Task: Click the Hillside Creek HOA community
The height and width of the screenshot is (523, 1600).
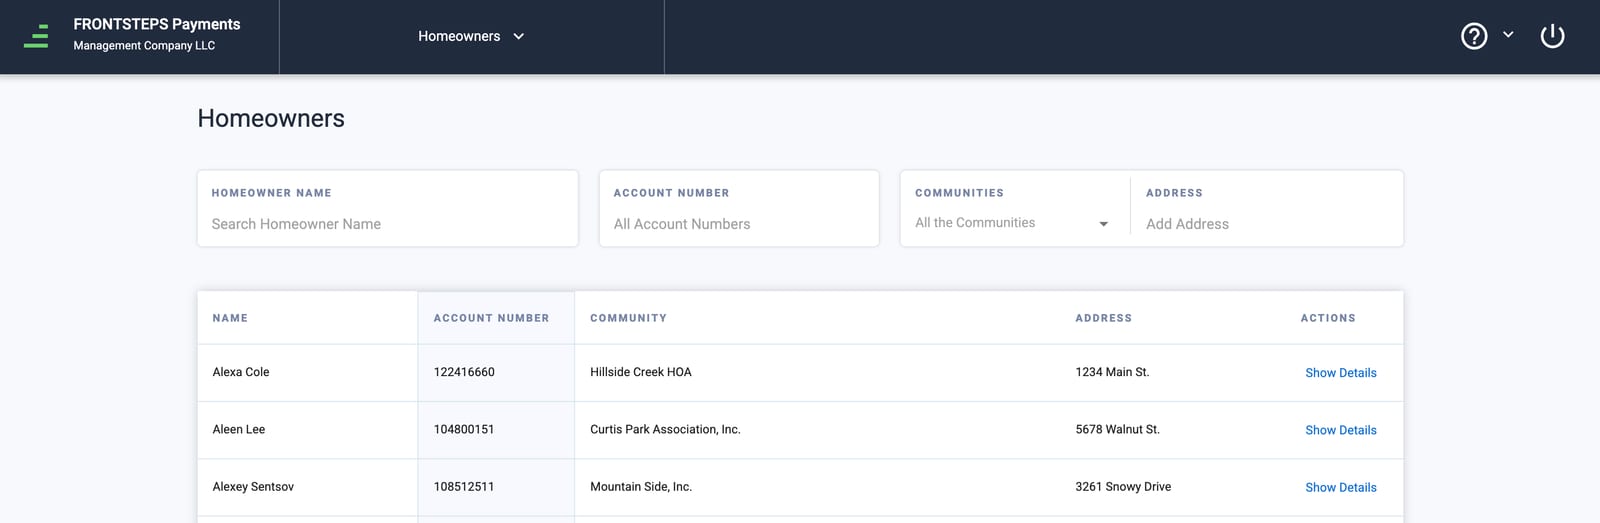Action: click(641, 372)
